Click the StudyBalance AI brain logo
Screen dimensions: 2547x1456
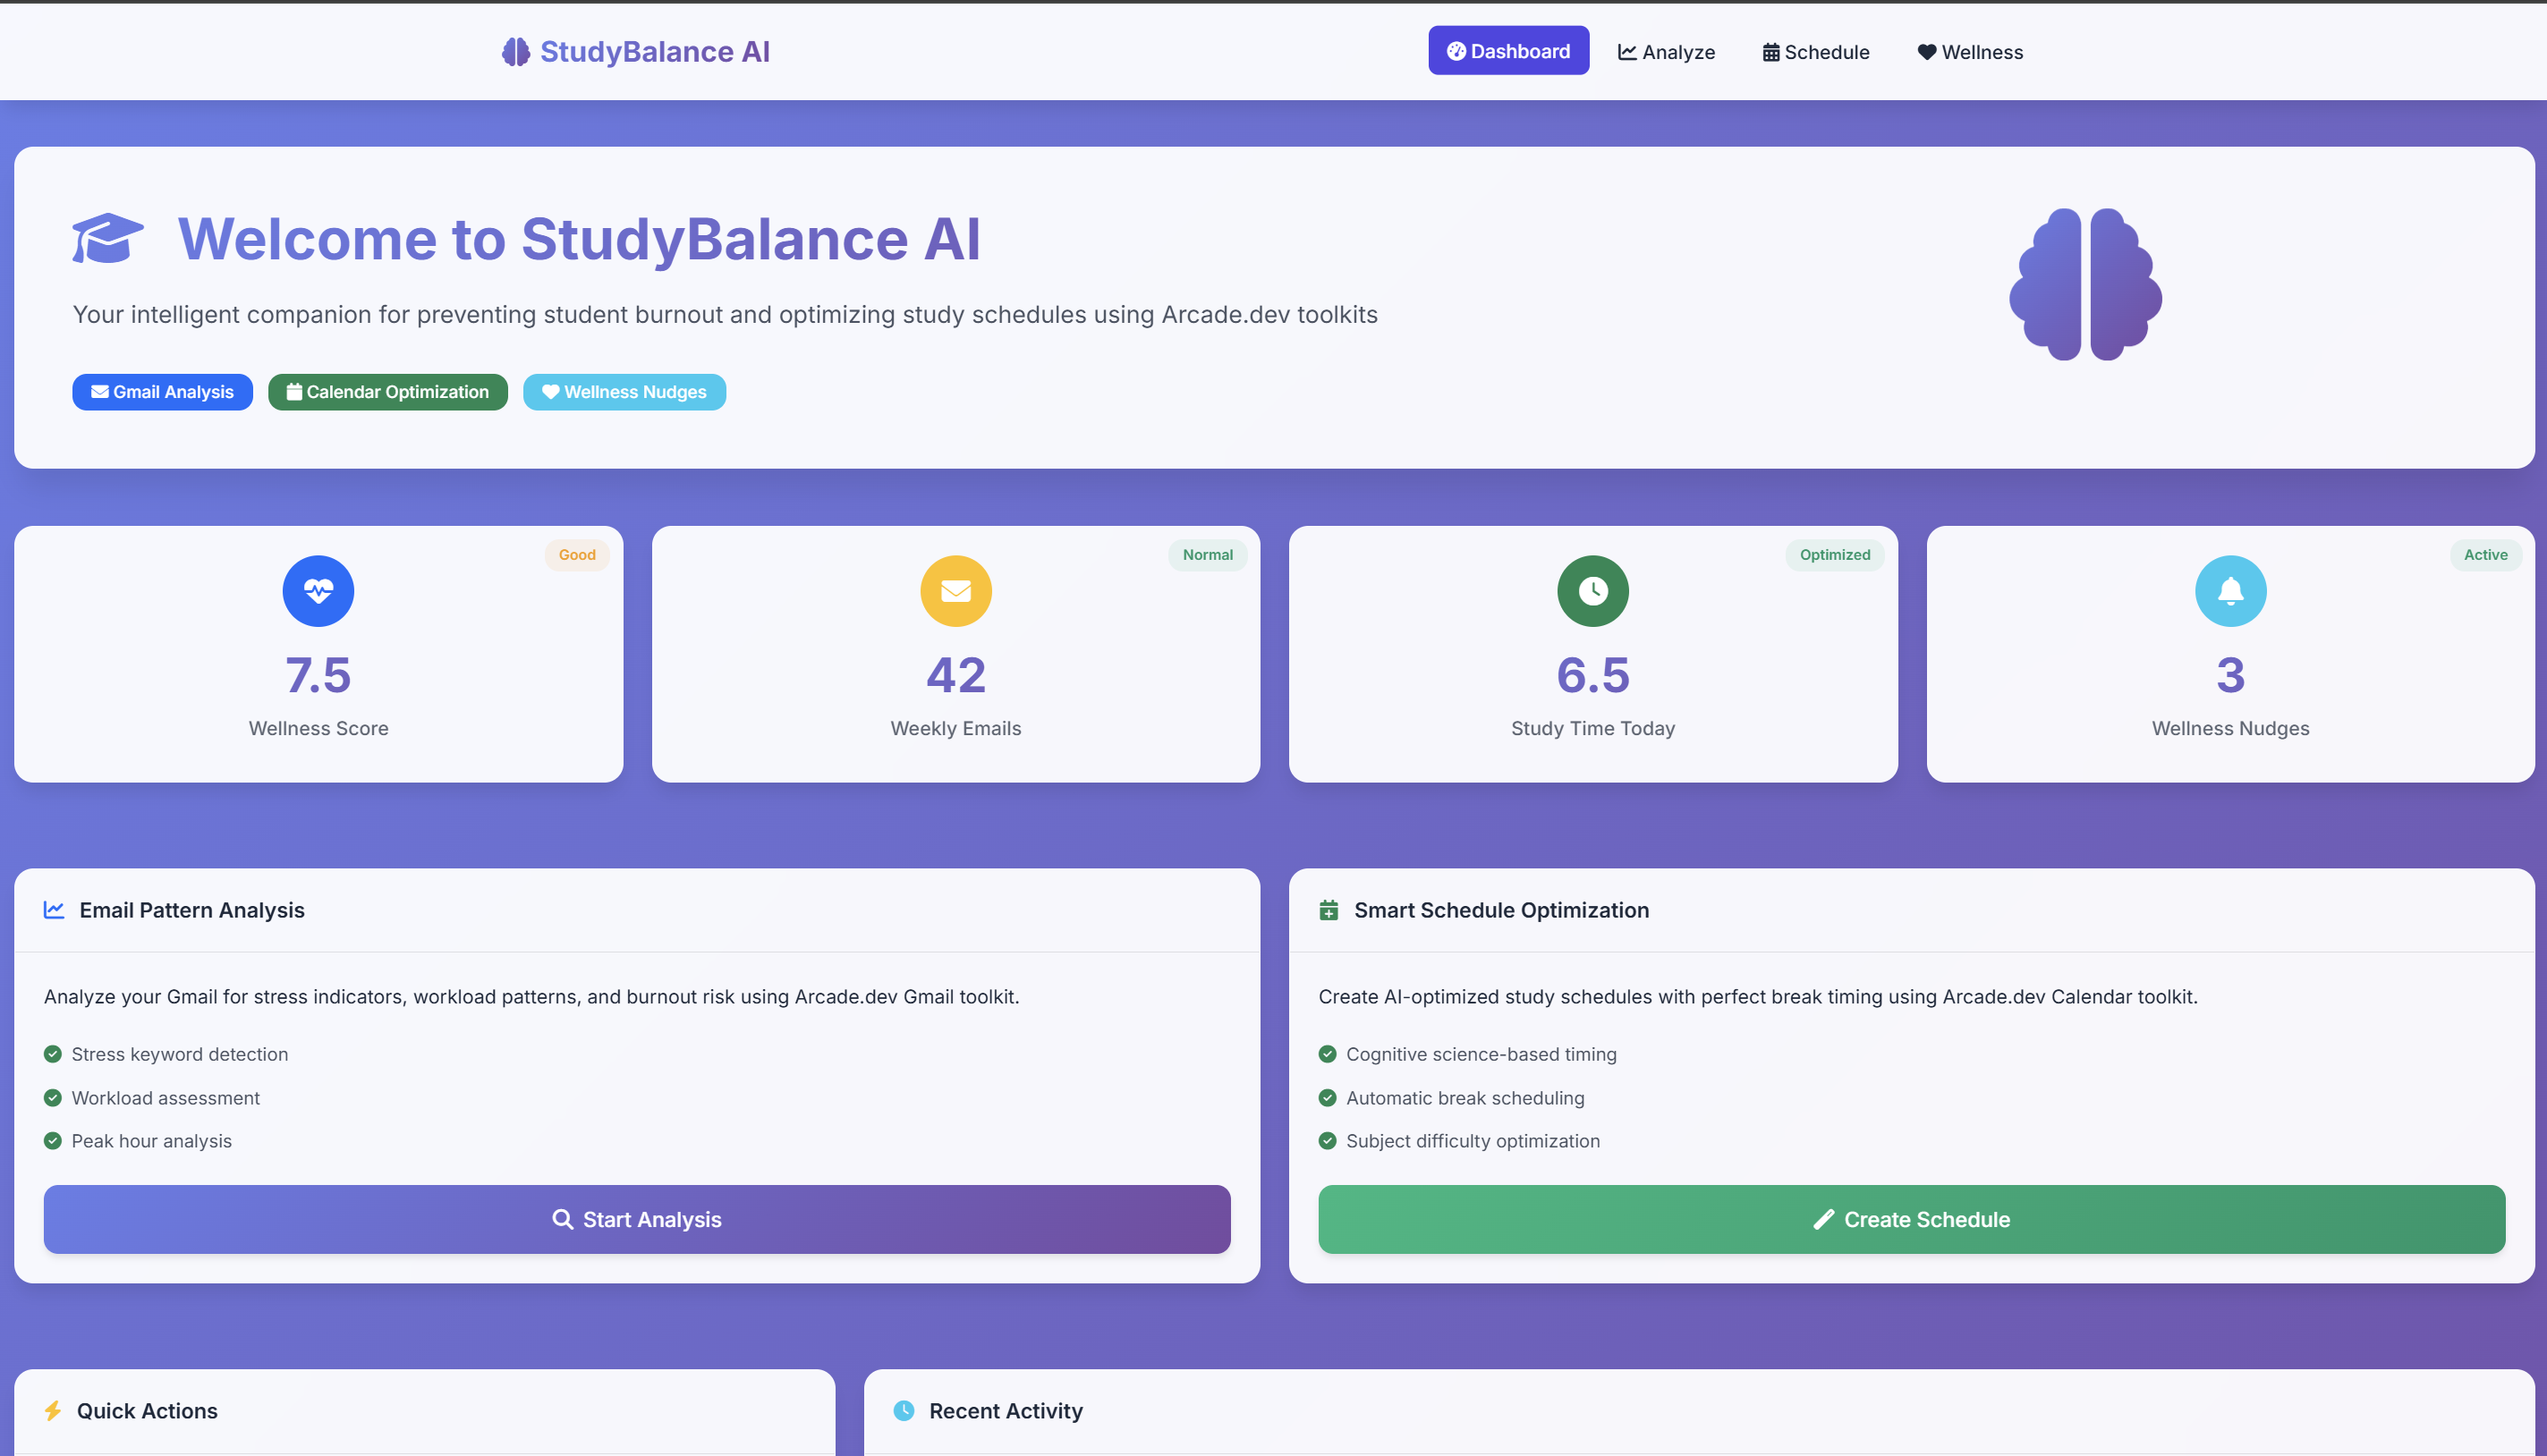coord(515,51)
